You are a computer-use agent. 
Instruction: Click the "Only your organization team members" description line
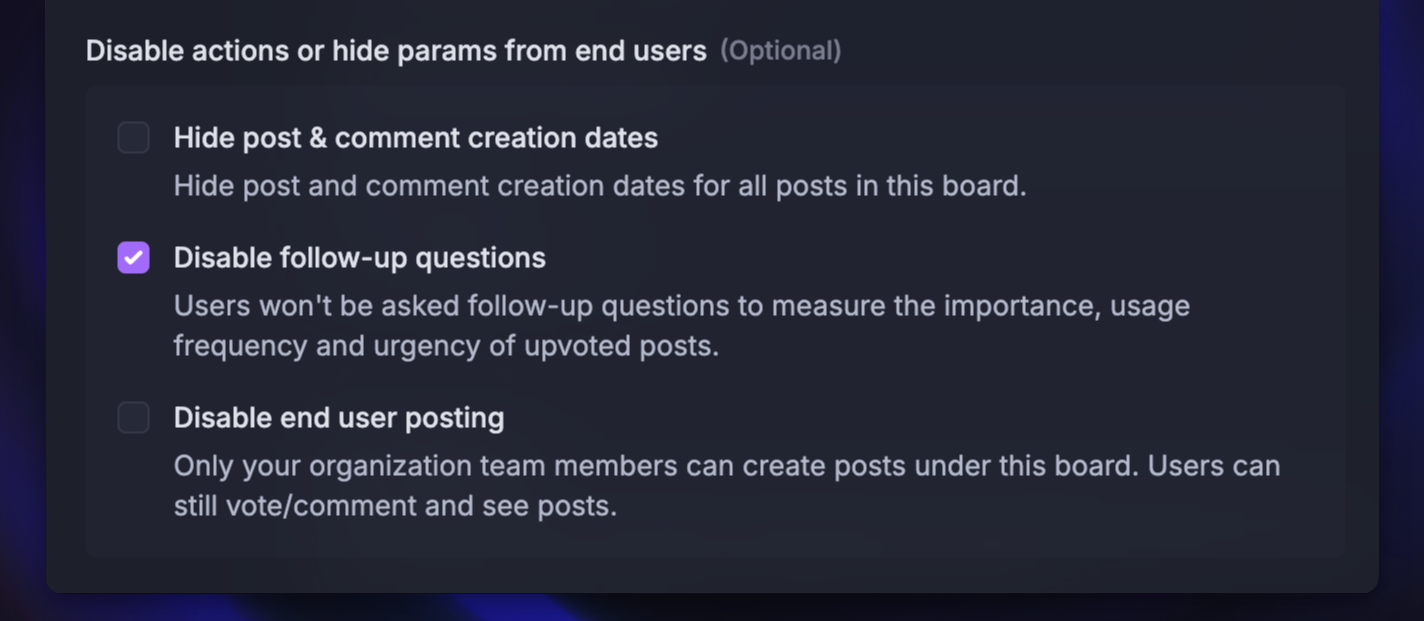pyautogui.click(x=727, y=466)
